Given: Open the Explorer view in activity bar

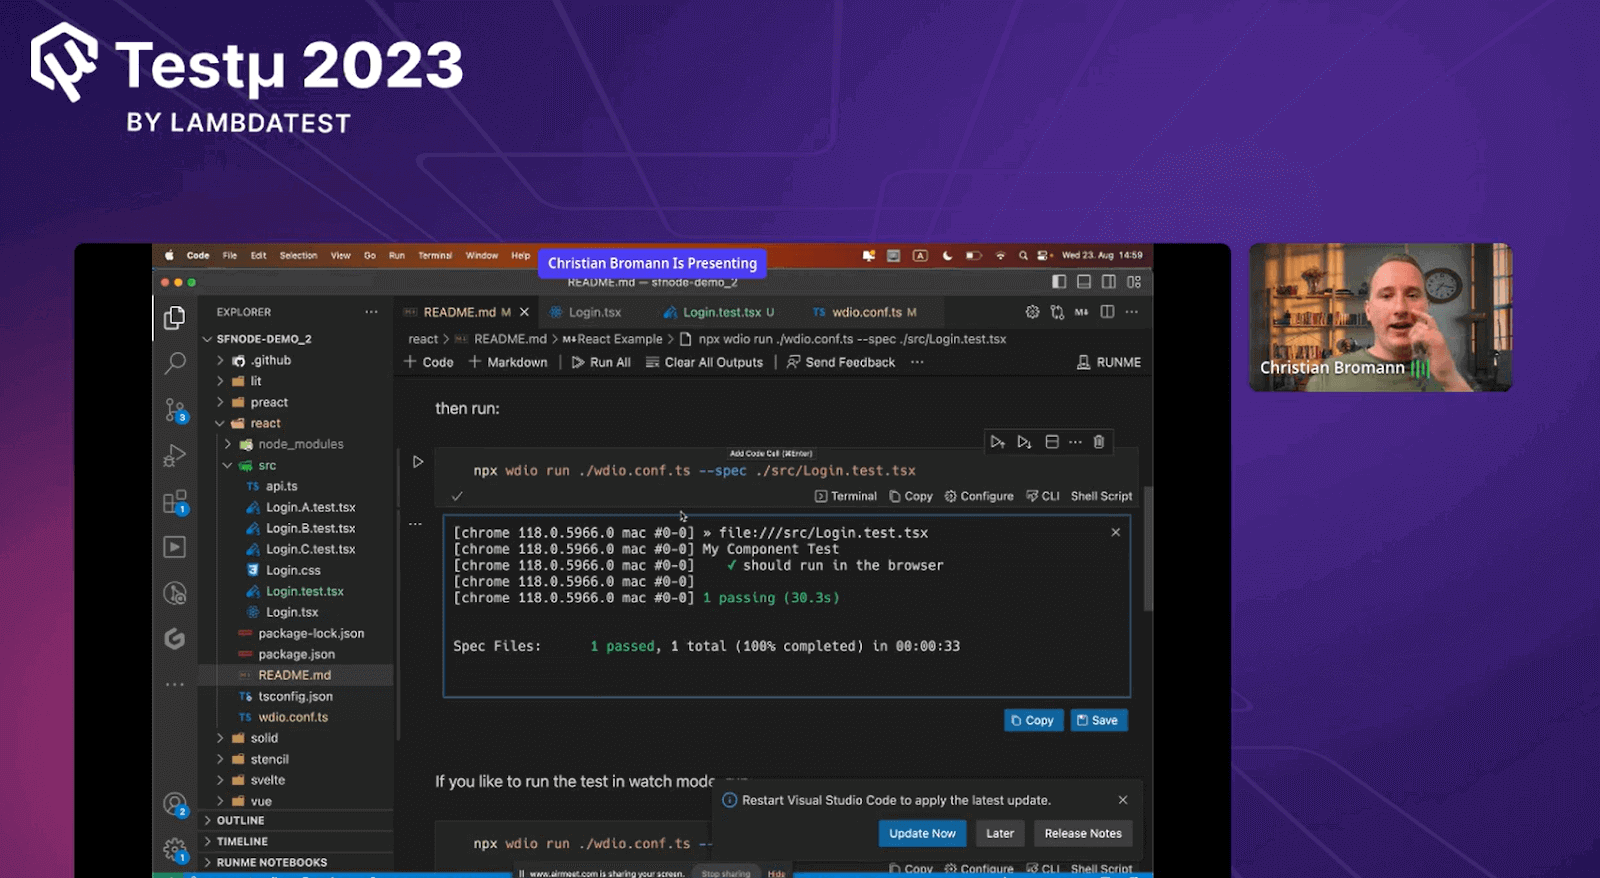Looking at the screenshot, I should point(175,318).
